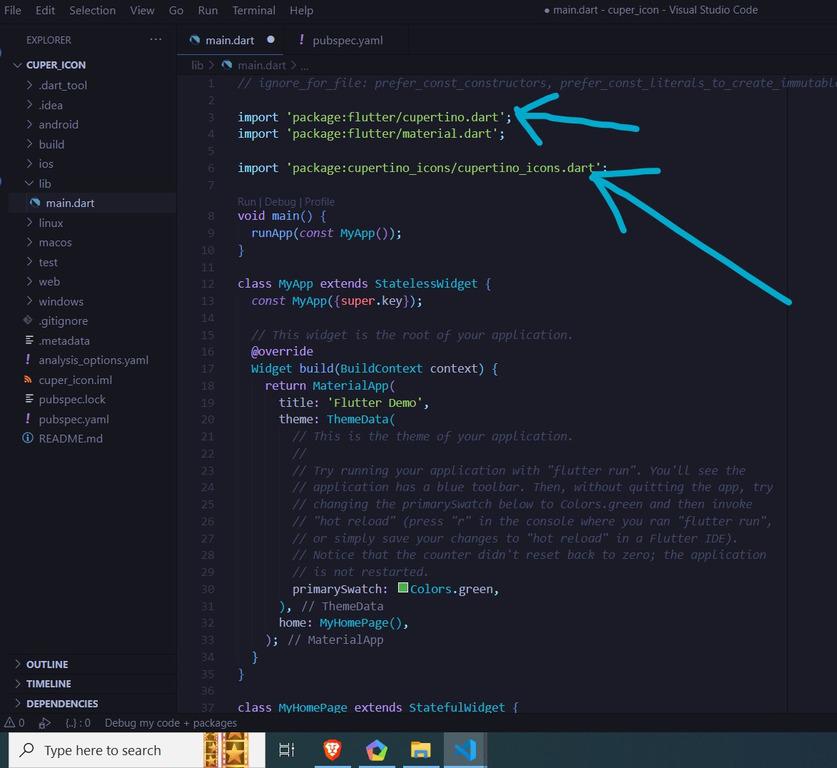Click the feed icon beside cuper_icon.iml
This screenshot has width=837, height=768.
click(28, 379)
